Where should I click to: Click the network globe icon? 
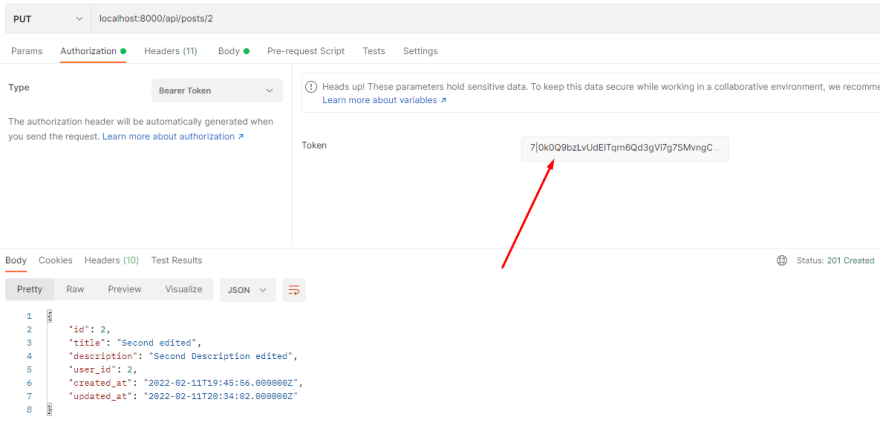pos(782,260)
